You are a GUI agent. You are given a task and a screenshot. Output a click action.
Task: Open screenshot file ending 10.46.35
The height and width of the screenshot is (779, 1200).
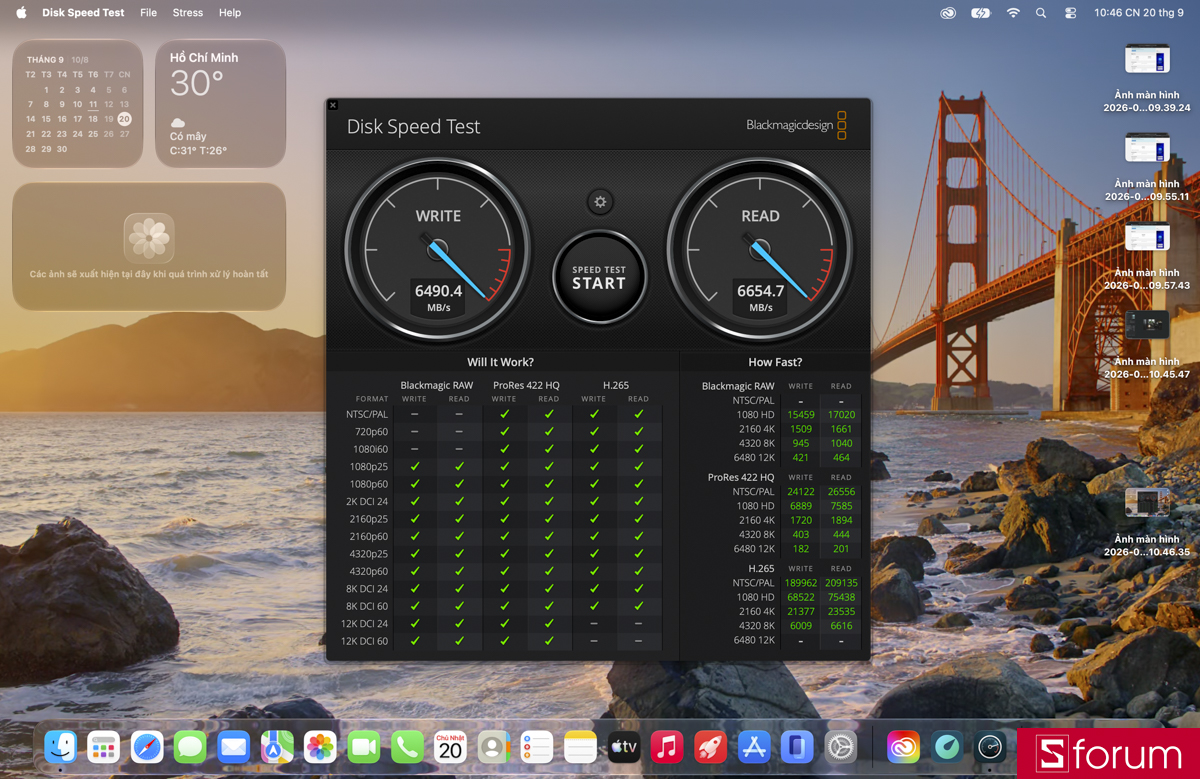pyautogui.click(x=1147, y=523)
